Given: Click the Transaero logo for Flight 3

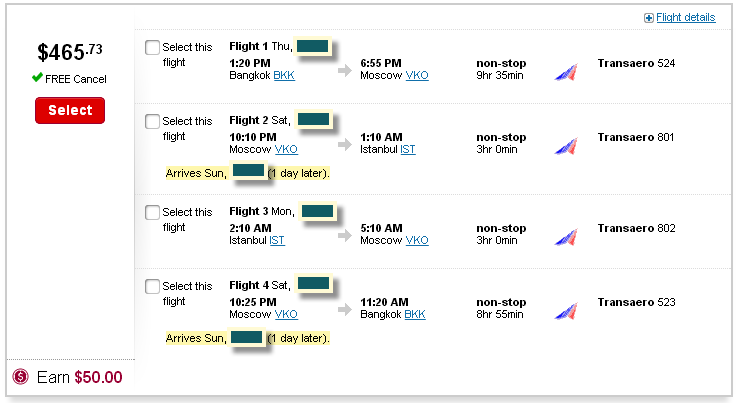Looking at the screenshot, I should [x=566, y=236].
